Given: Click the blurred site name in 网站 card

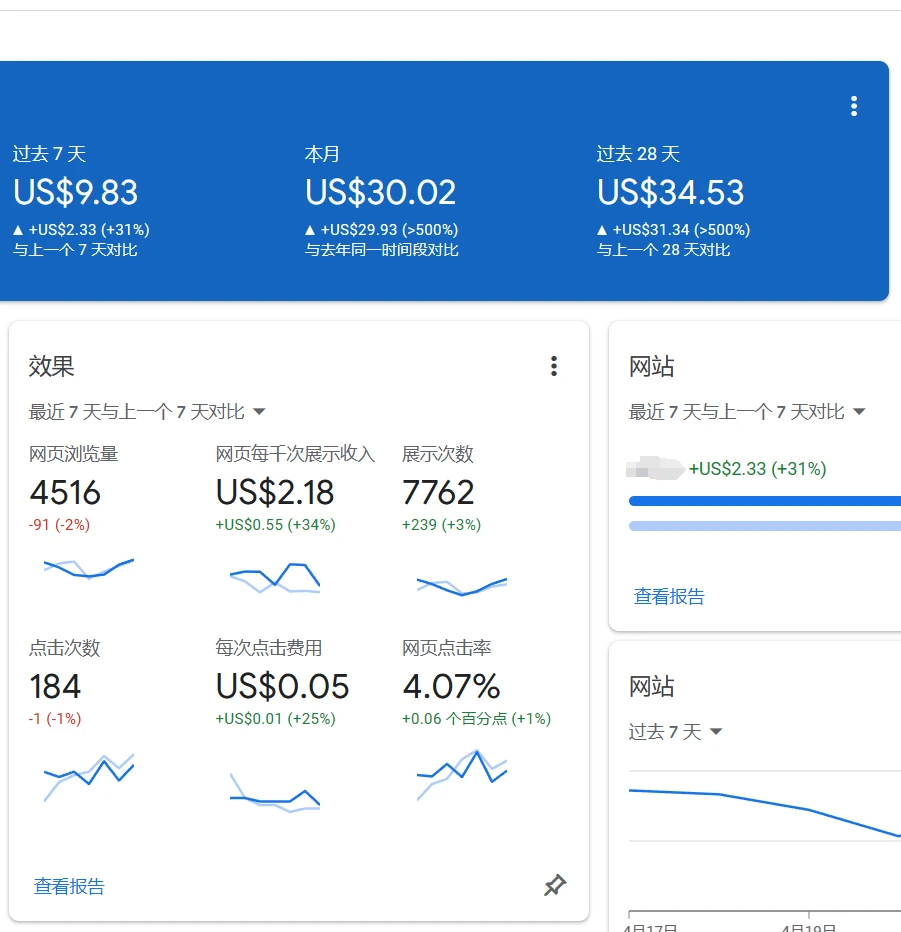Looking at the screenshot, I should coord(655,468).
